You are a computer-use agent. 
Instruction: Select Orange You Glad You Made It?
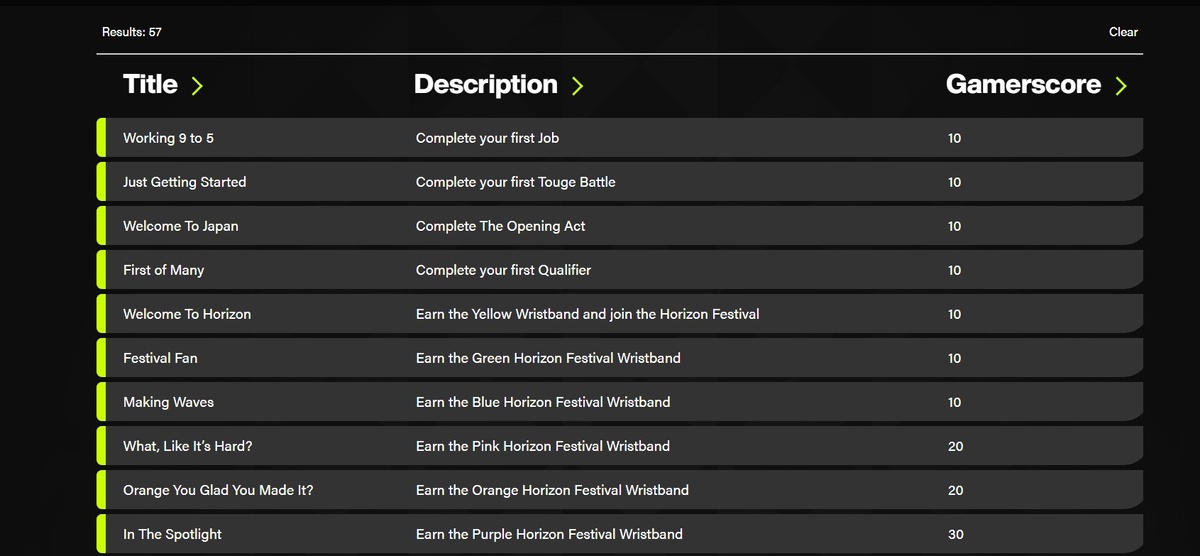click(218, 490)
